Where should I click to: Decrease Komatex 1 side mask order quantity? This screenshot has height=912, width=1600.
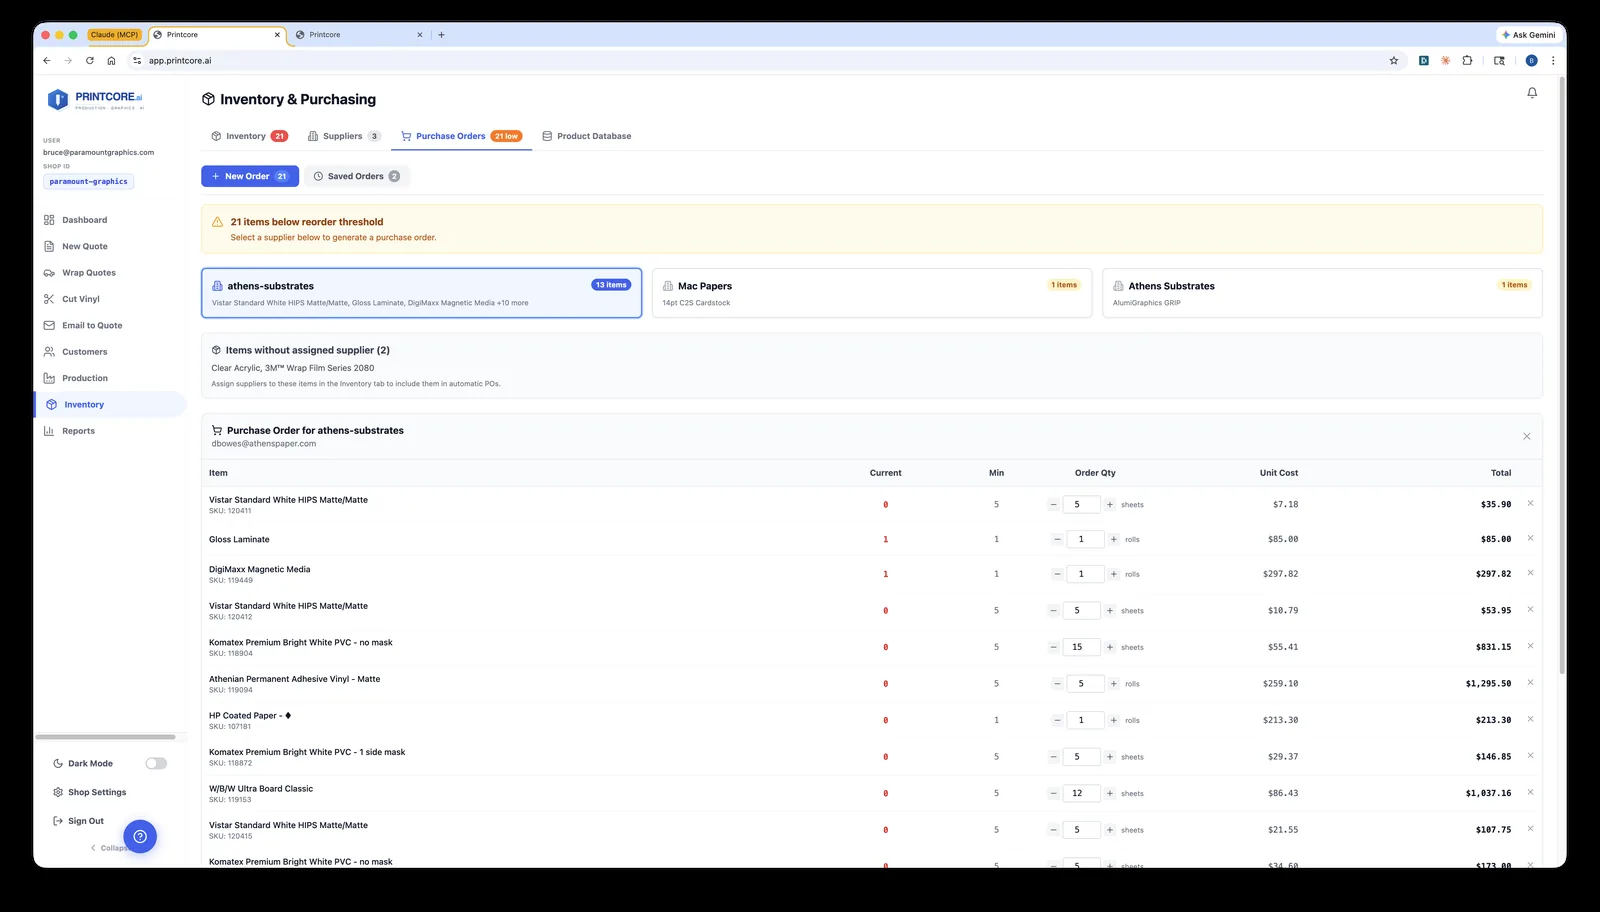(1053, 757)
